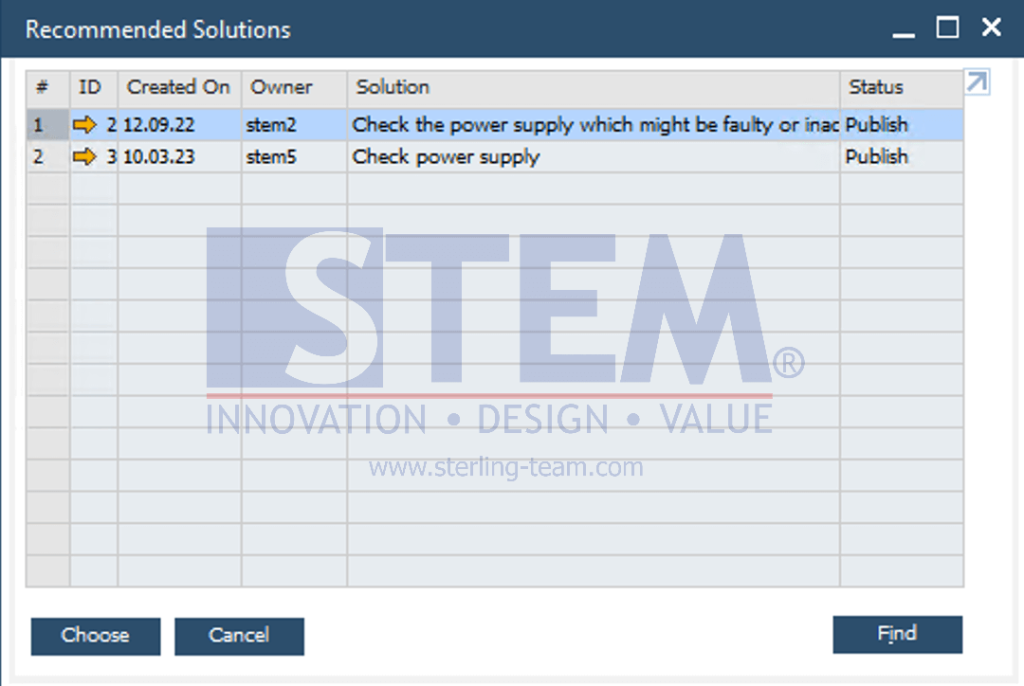Select the "Check power supply" solution cell
This screenshot has height=686, width=1024.
446,156
